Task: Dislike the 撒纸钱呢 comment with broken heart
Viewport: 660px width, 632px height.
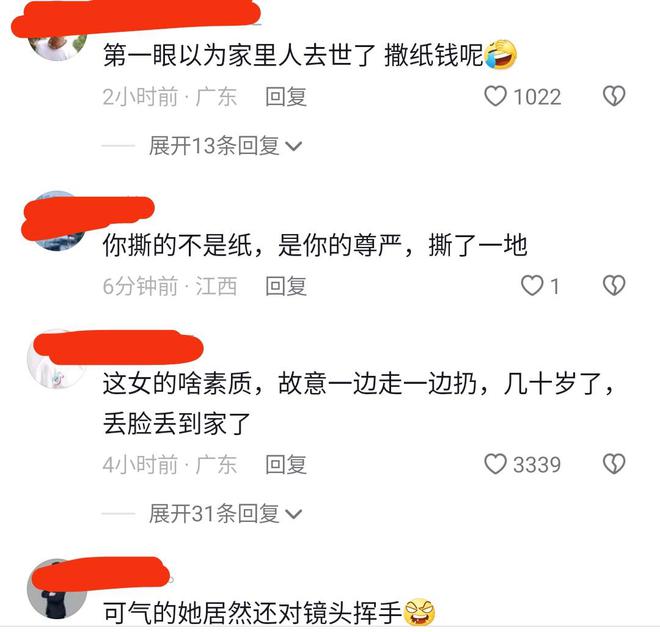Action: click(614, 96)
